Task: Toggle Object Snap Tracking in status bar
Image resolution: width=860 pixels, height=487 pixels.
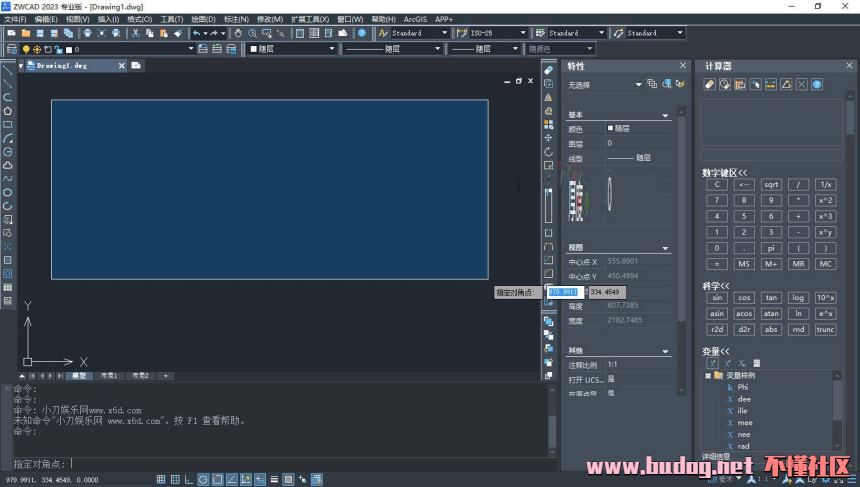Action: click(x=232, y=479)
